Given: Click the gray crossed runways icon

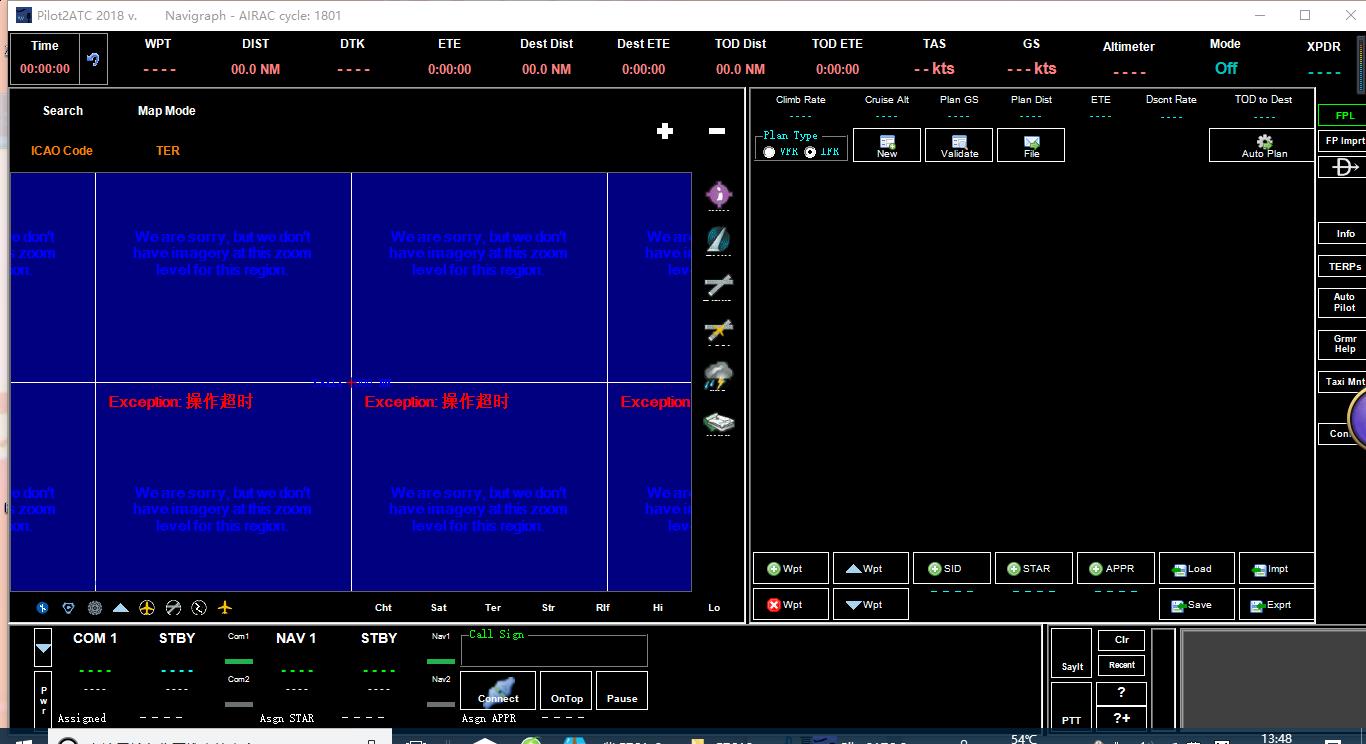Looking at the screenshot, I should 718,286.
